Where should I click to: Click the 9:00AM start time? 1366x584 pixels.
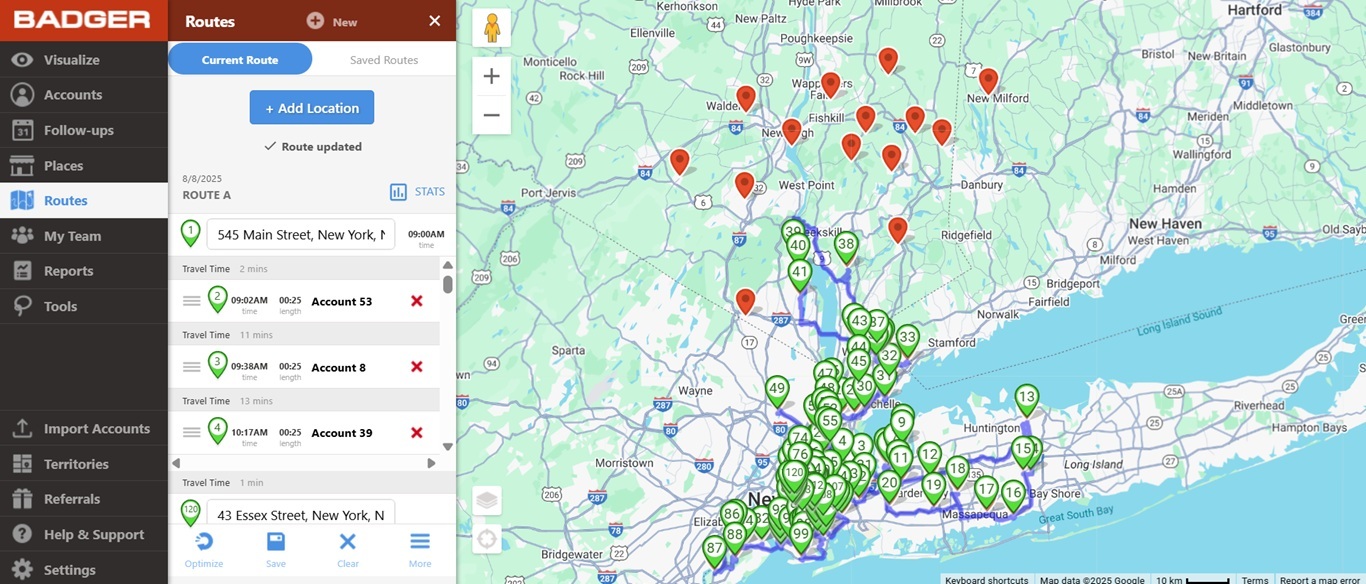[426, 235]
